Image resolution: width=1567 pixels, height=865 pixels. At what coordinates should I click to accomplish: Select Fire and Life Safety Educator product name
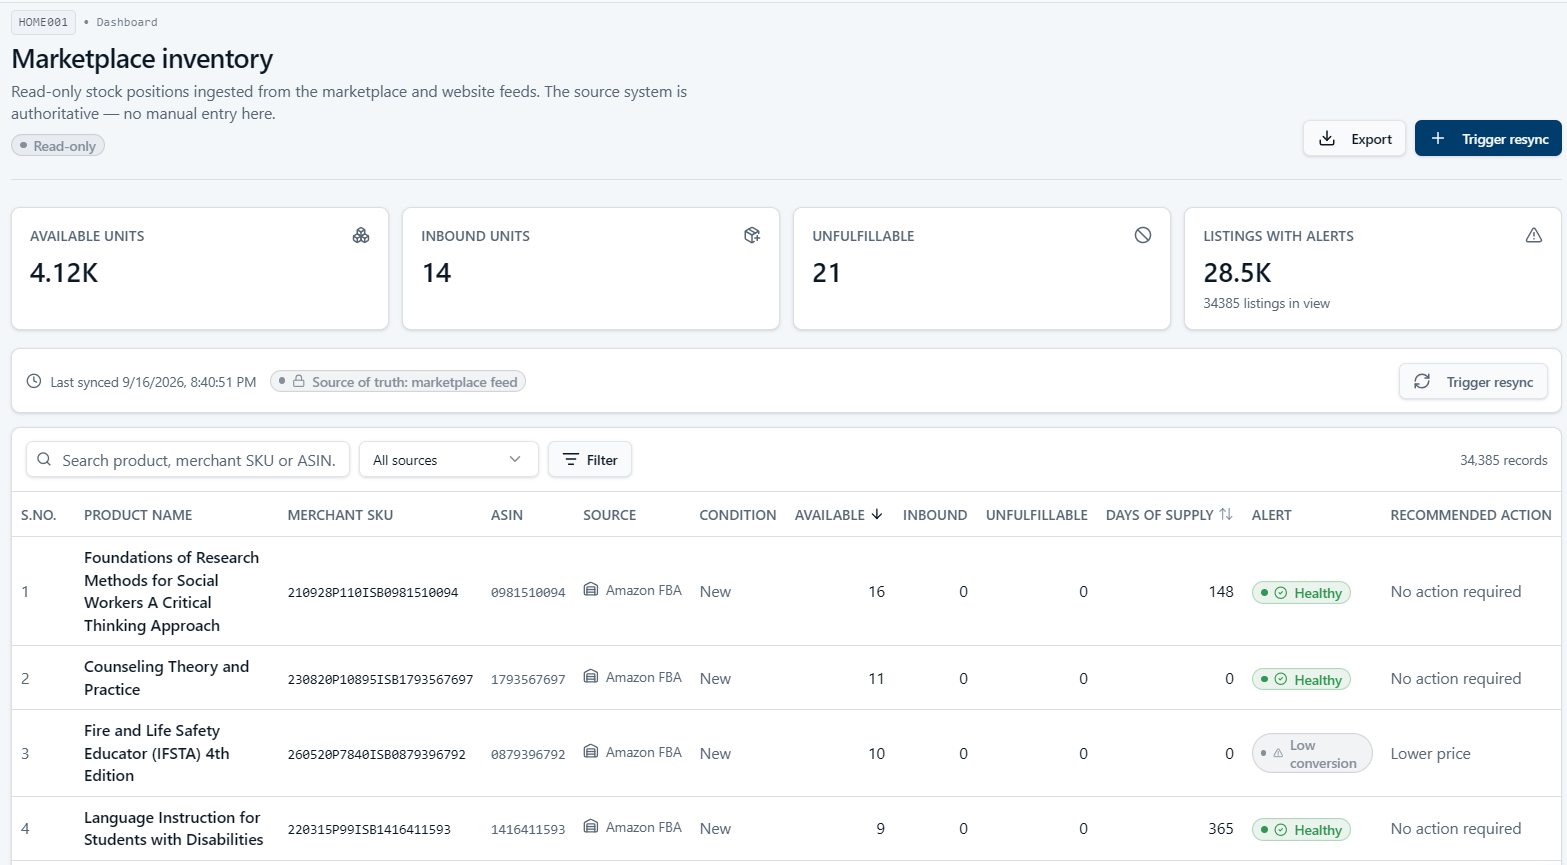click(157, 753)
